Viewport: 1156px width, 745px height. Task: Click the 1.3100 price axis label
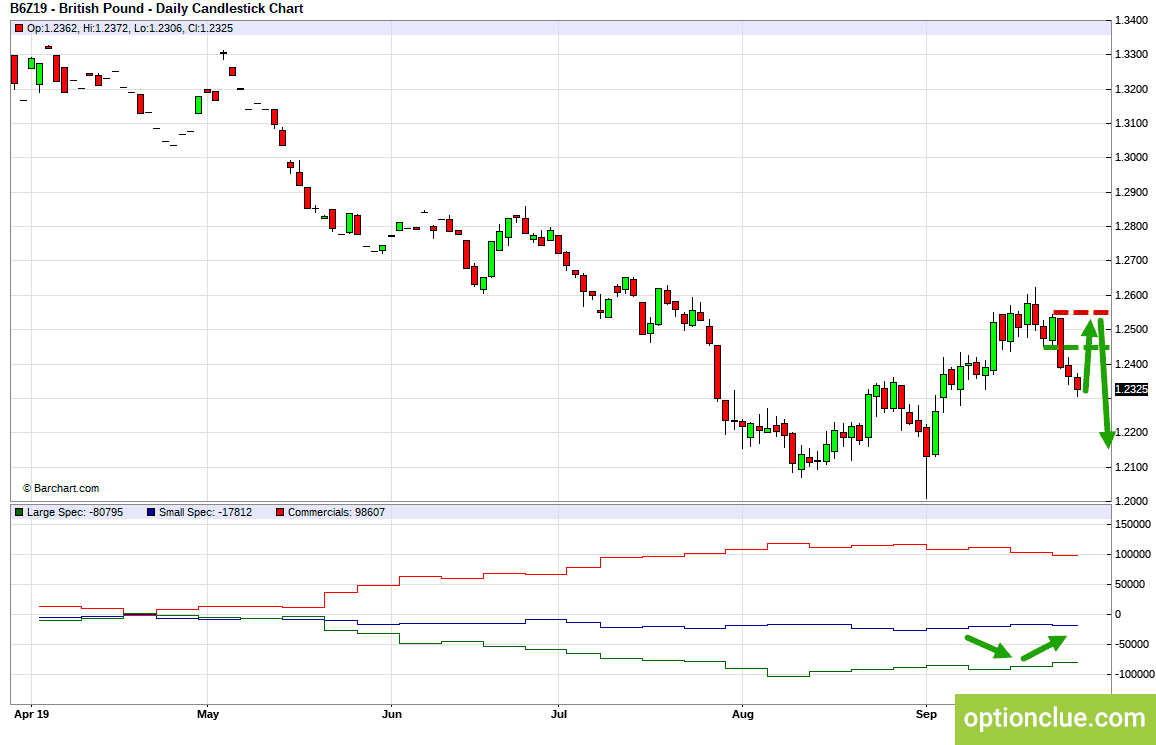[x=1131, y=123]
